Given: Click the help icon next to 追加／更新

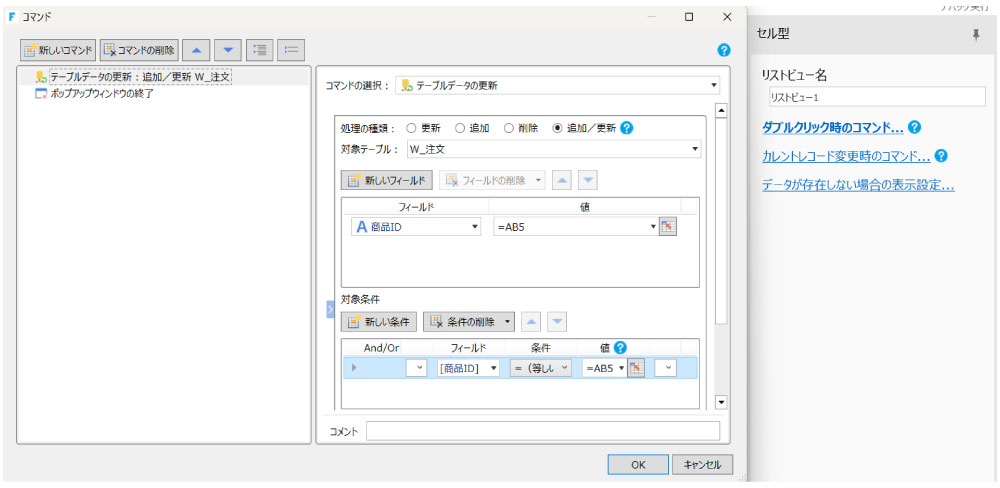Looking at the screenshot, I should [x=626, y=128].
